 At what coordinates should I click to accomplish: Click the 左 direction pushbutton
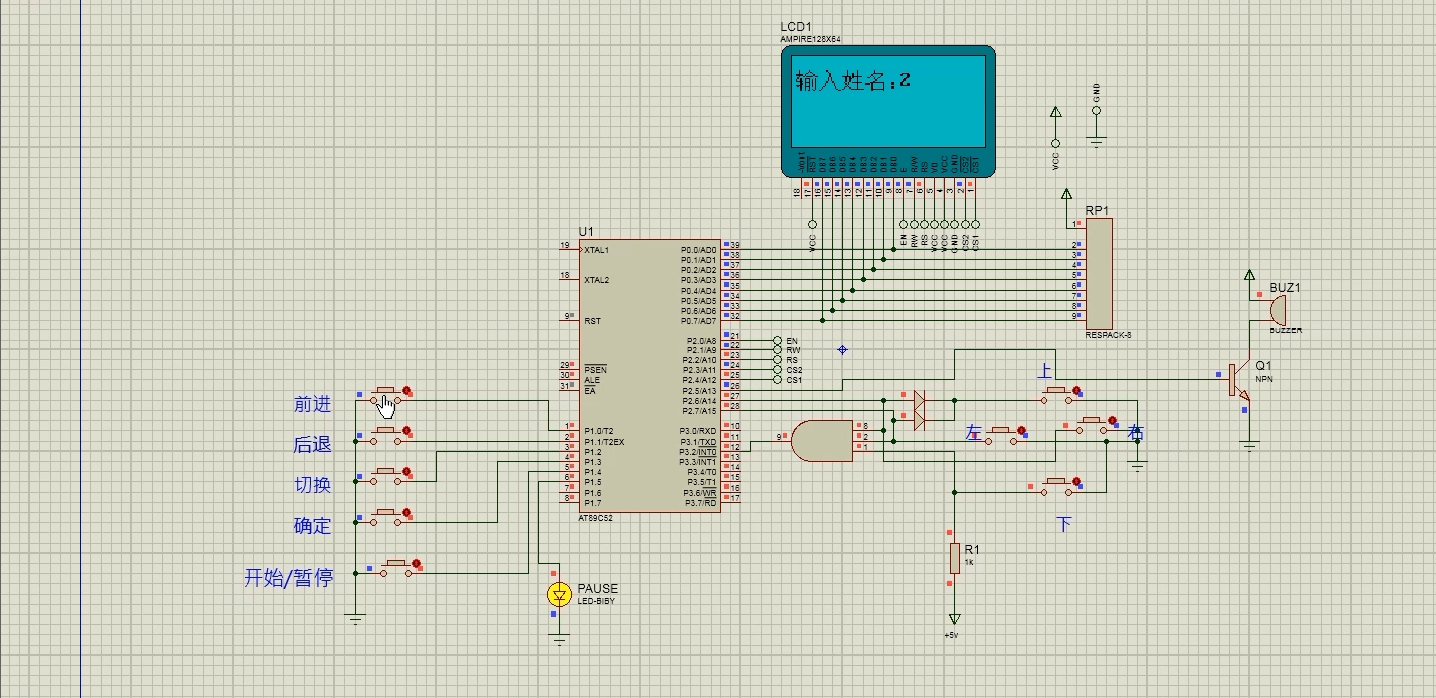point(1003,436)
